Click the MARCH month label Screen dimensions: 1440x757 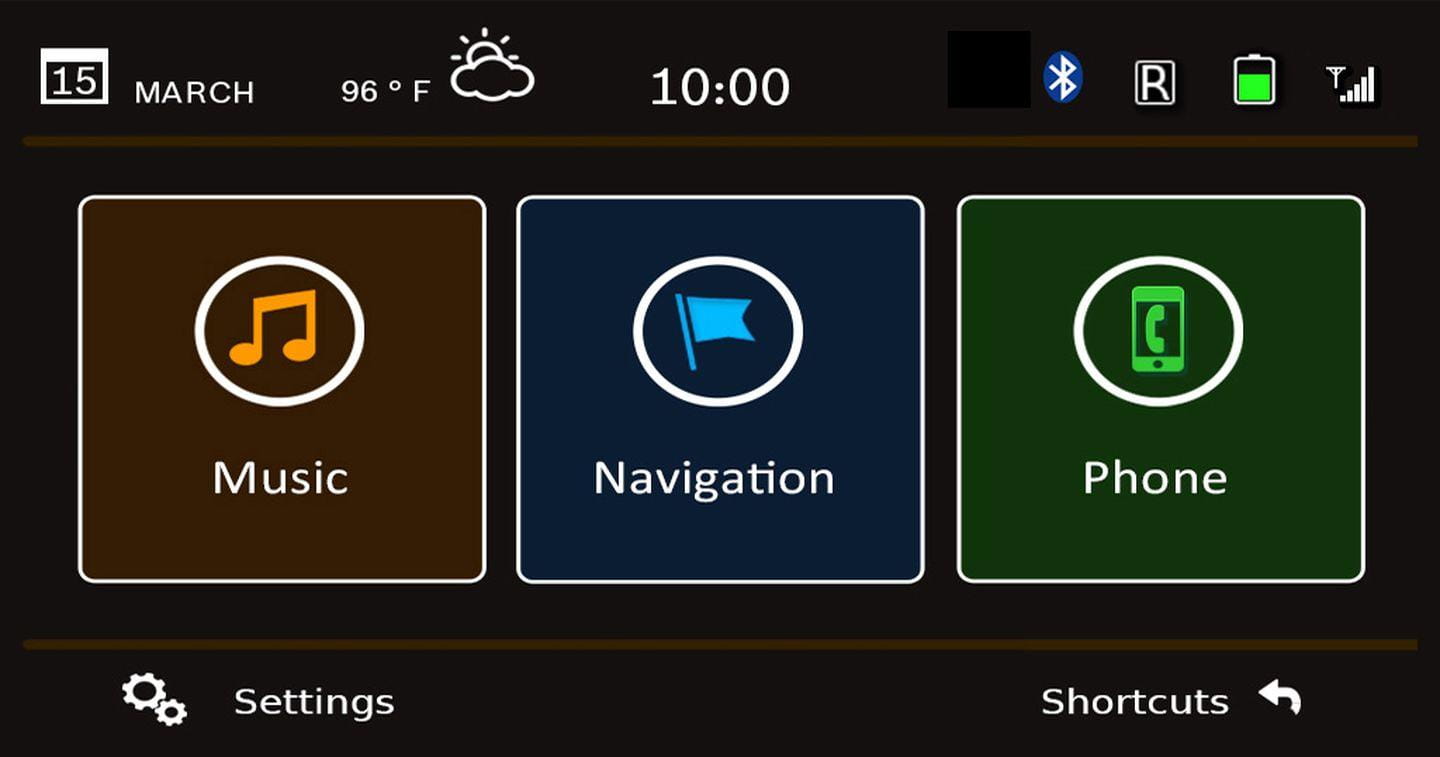pos(194,93)
